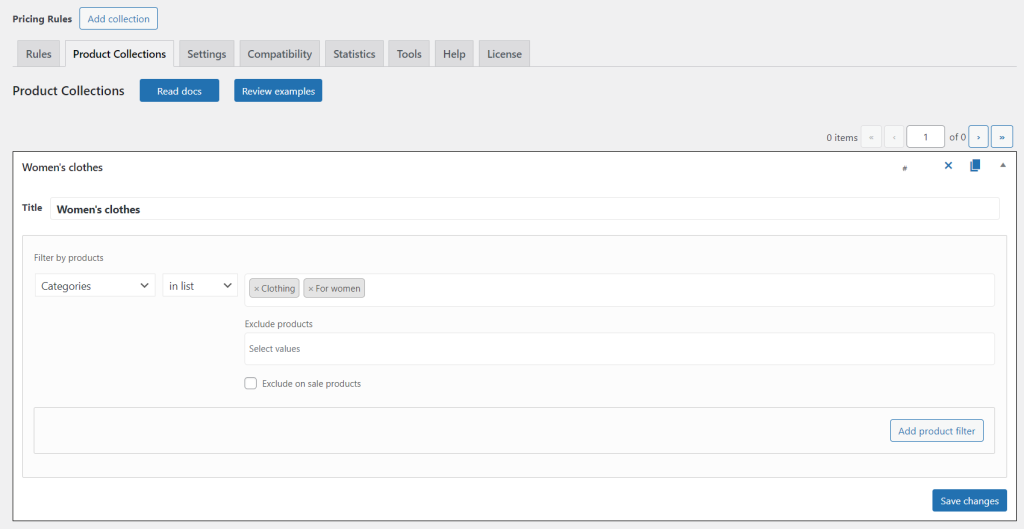This screenshot has height=529, width=1024.
Task: Open Read docs
Action: [x=179, y=91]
